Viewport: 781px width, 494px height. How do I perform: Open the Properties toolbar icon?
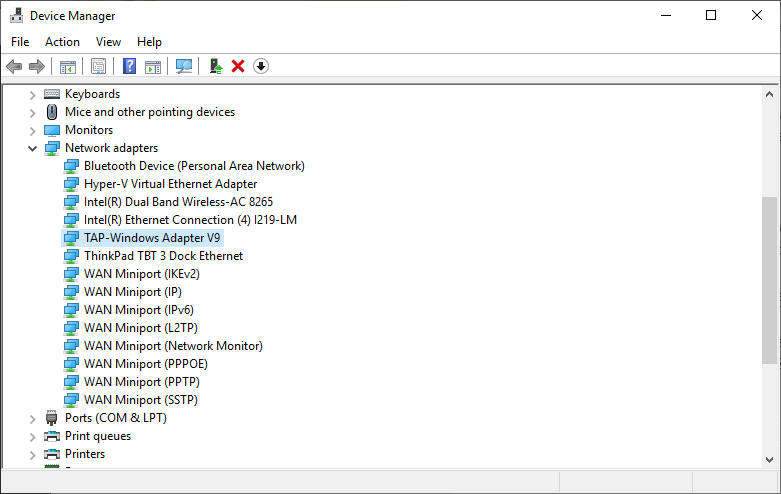pyautogui.click(x=99, y=66)
